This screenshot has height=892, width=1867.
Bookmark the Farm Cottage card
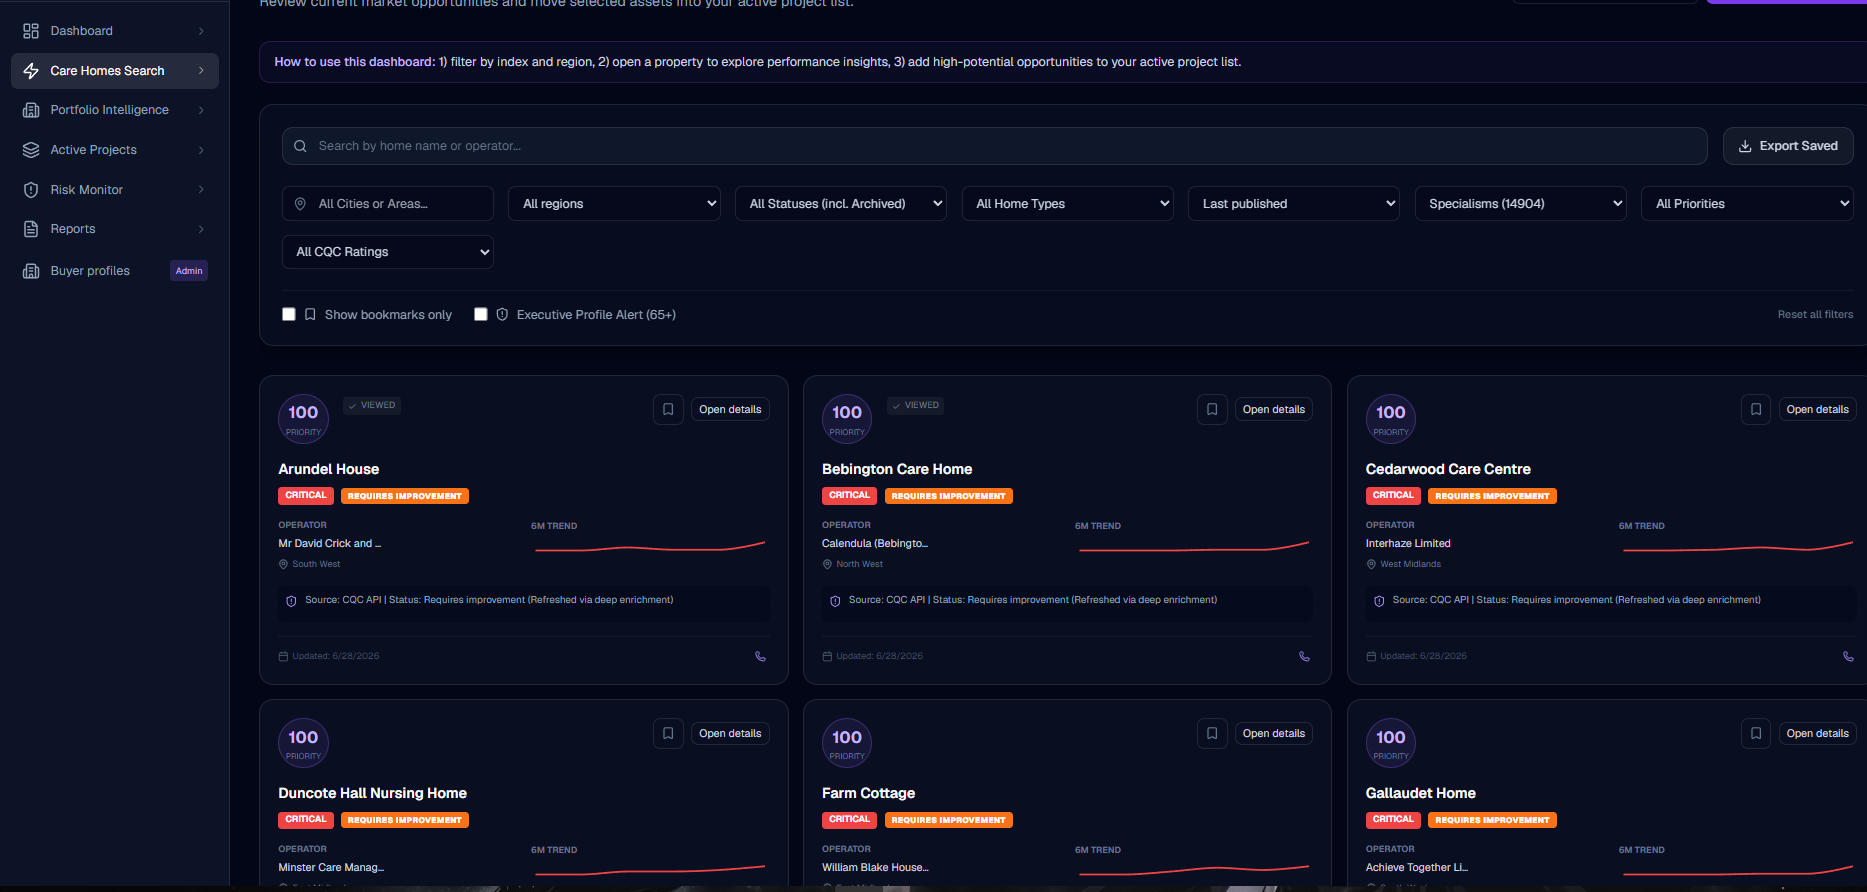tap(1212, 733)
